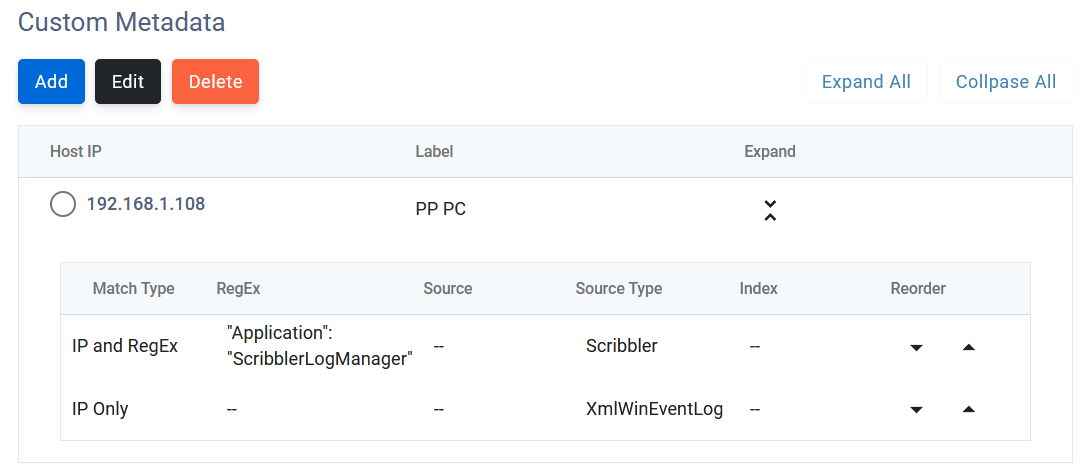Image resolution: width=1091 pixels, height=468 pixels.
Task: Expand all rows with Expand All
Action: 866,82
